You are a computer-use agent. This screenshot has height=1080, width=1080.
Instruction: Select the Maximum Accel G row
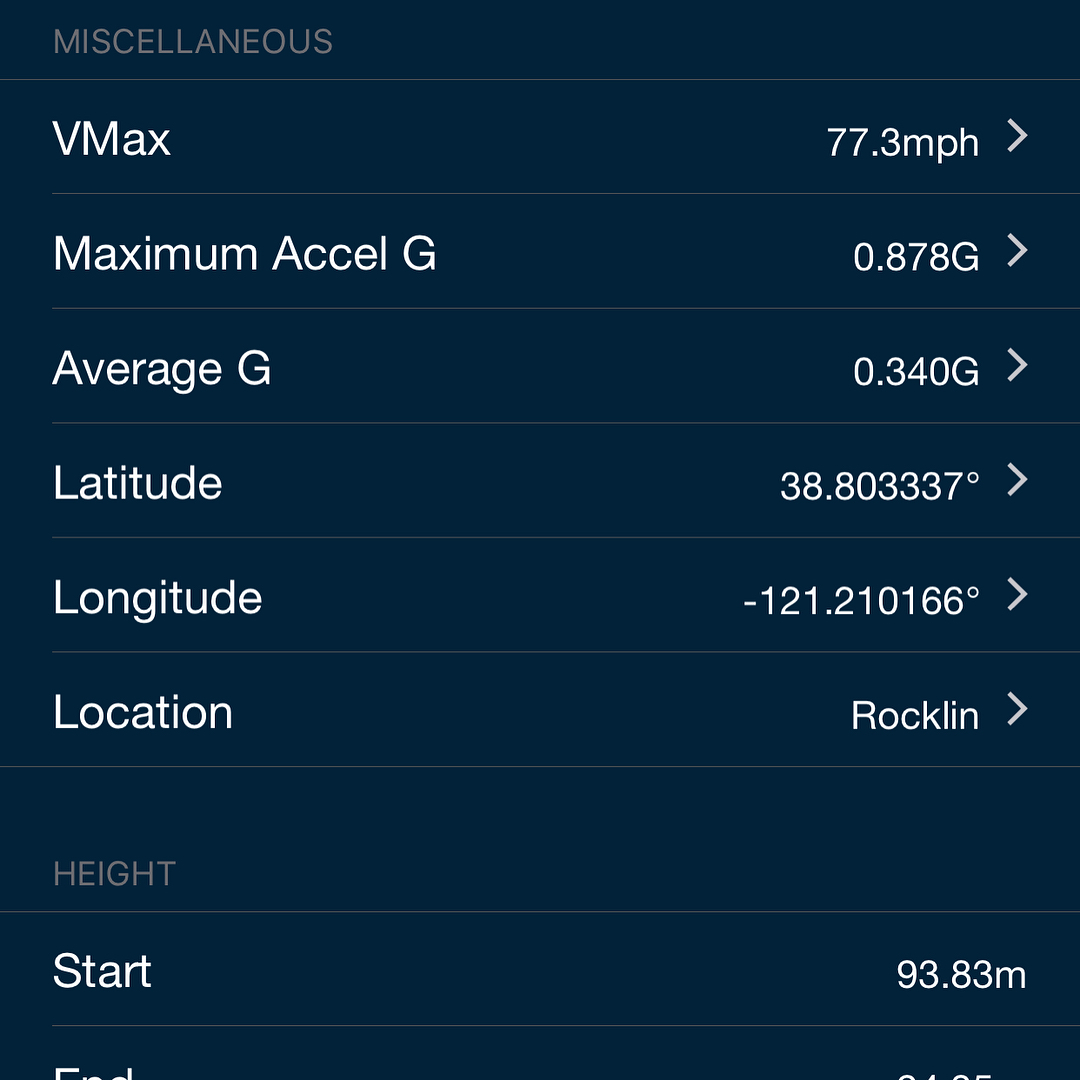coord(540,251)
